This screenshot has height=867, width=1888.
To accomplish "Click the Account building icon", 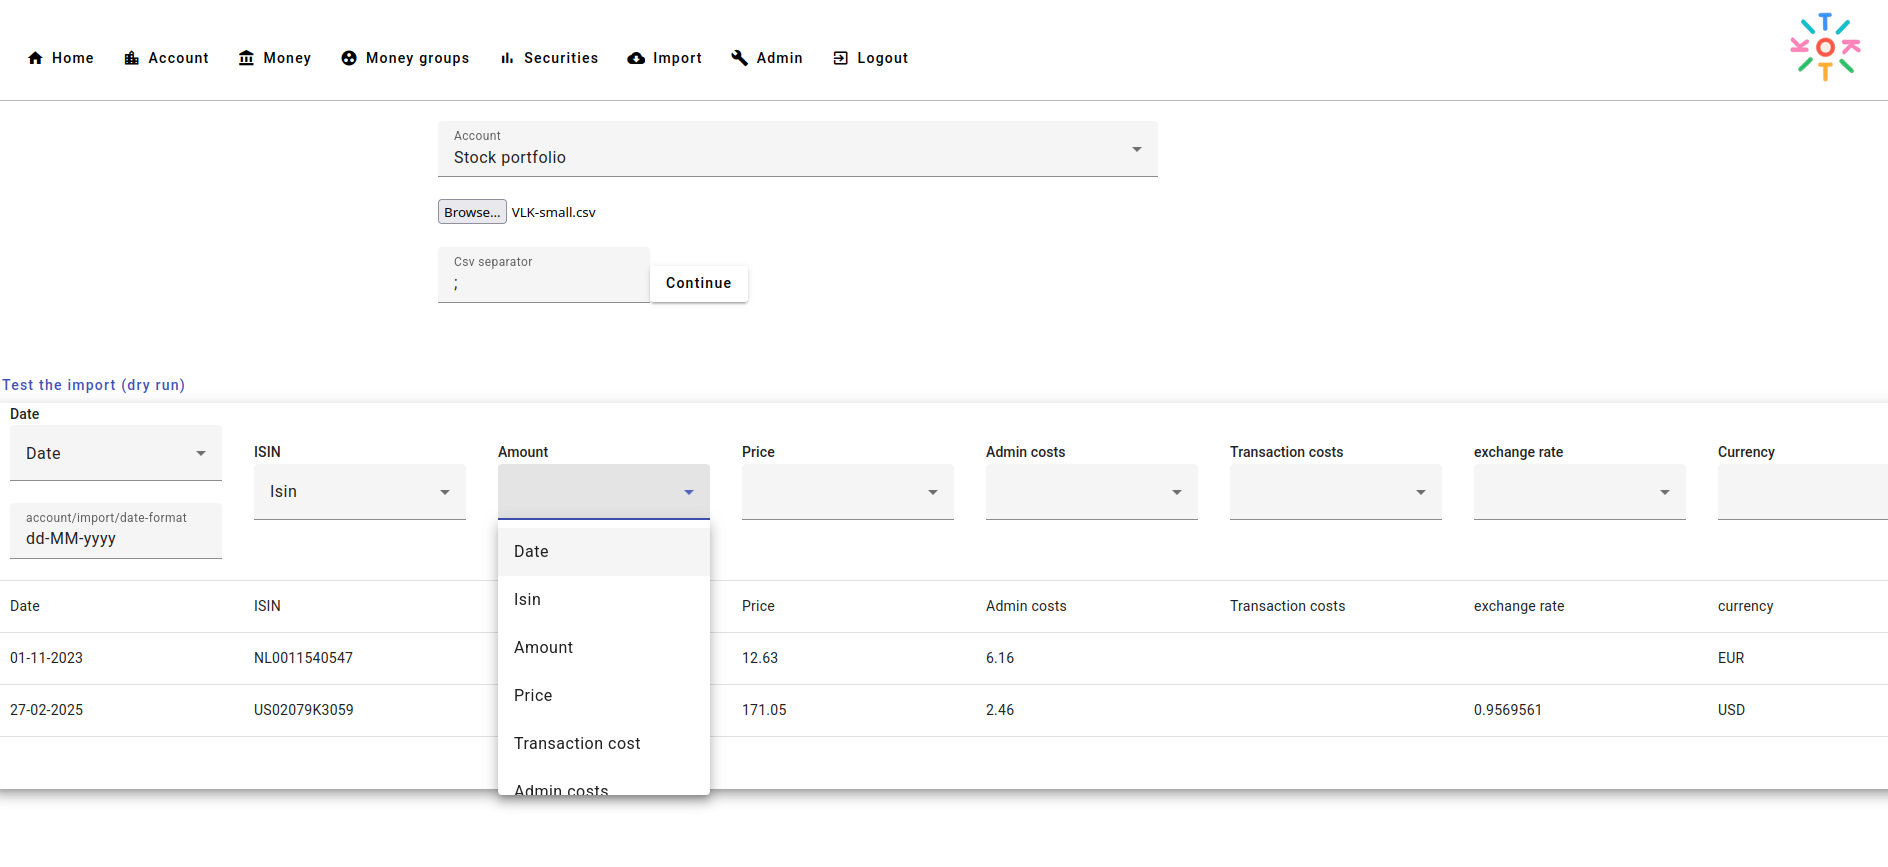I will click(x=131, y=58).
